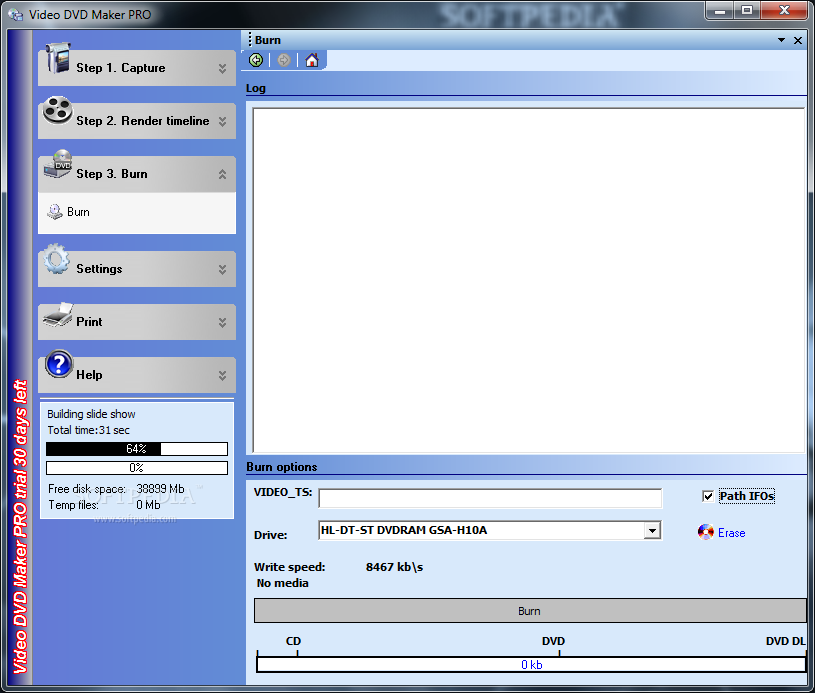Screen dimensions: 815x693
Task: Click the Total time:31 sec text
Action: coord(88,430)
